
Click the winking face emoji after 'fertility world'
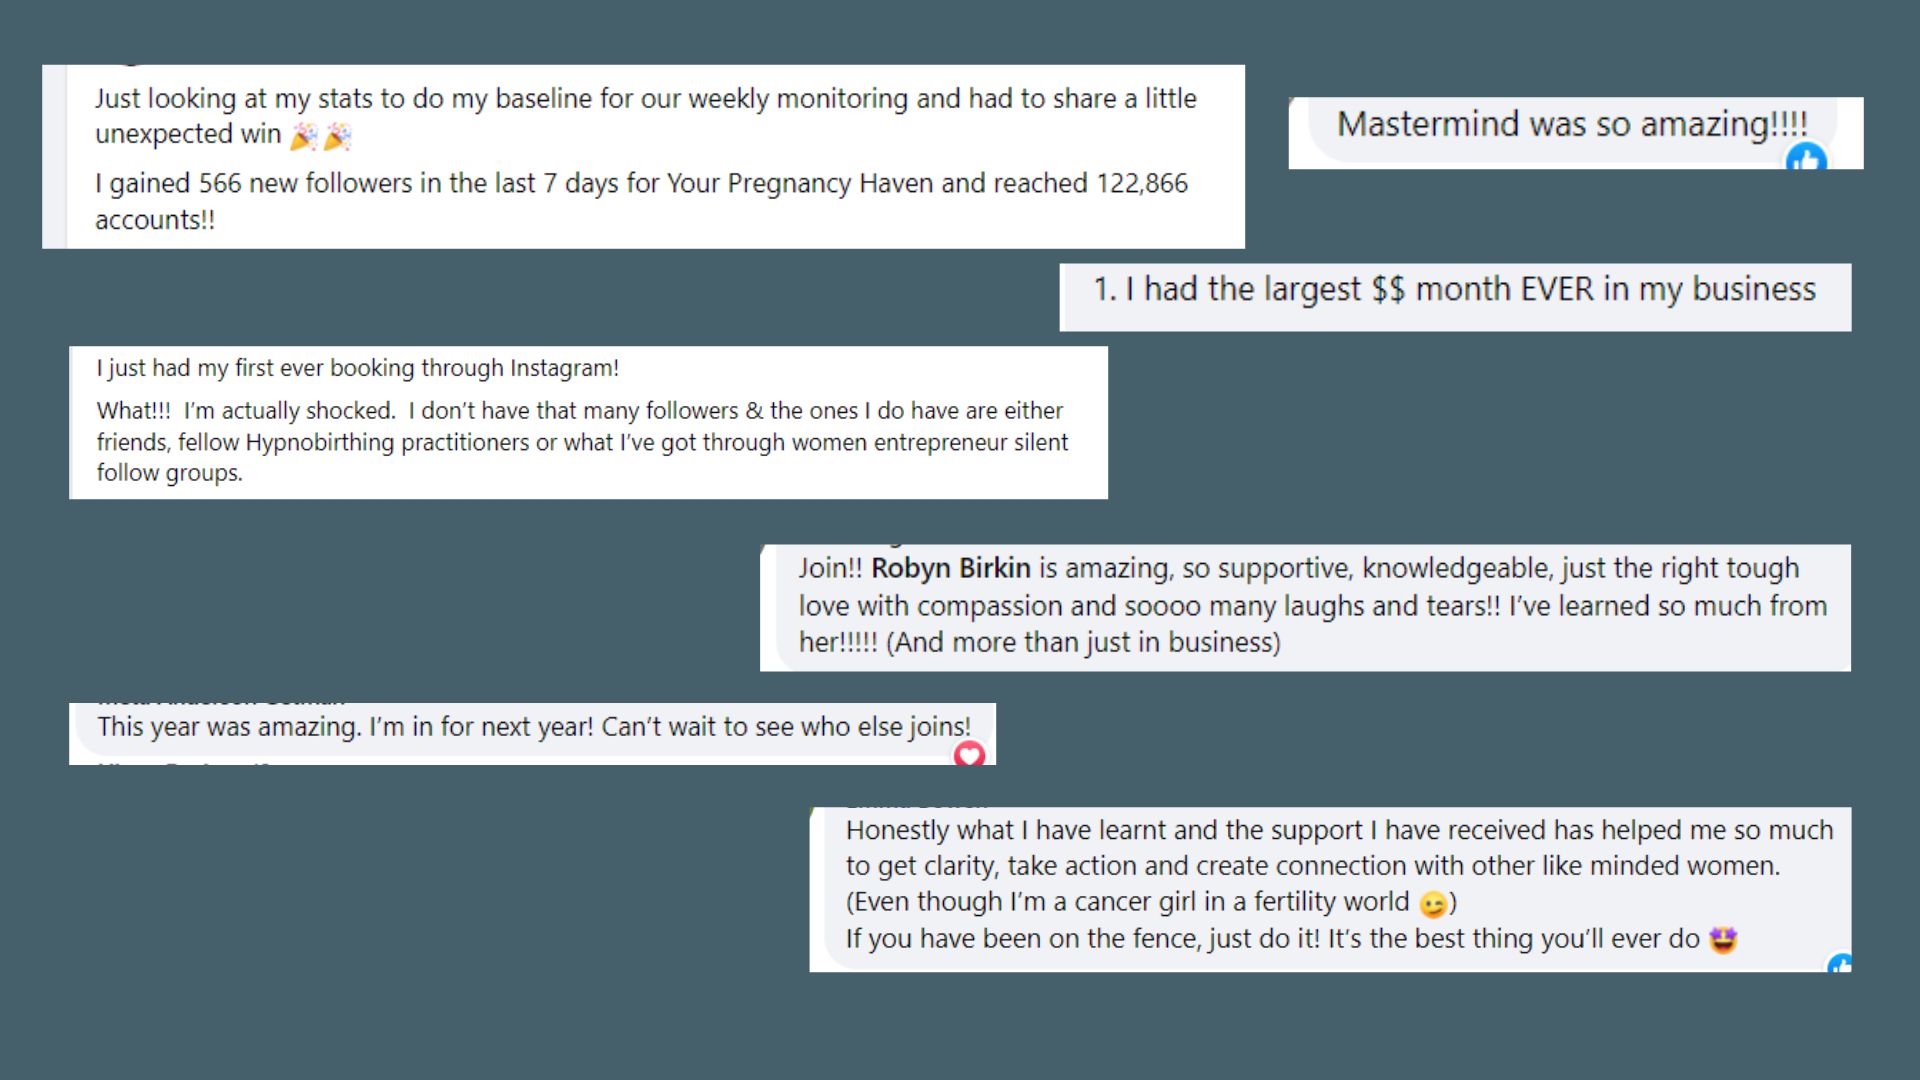1433,904
